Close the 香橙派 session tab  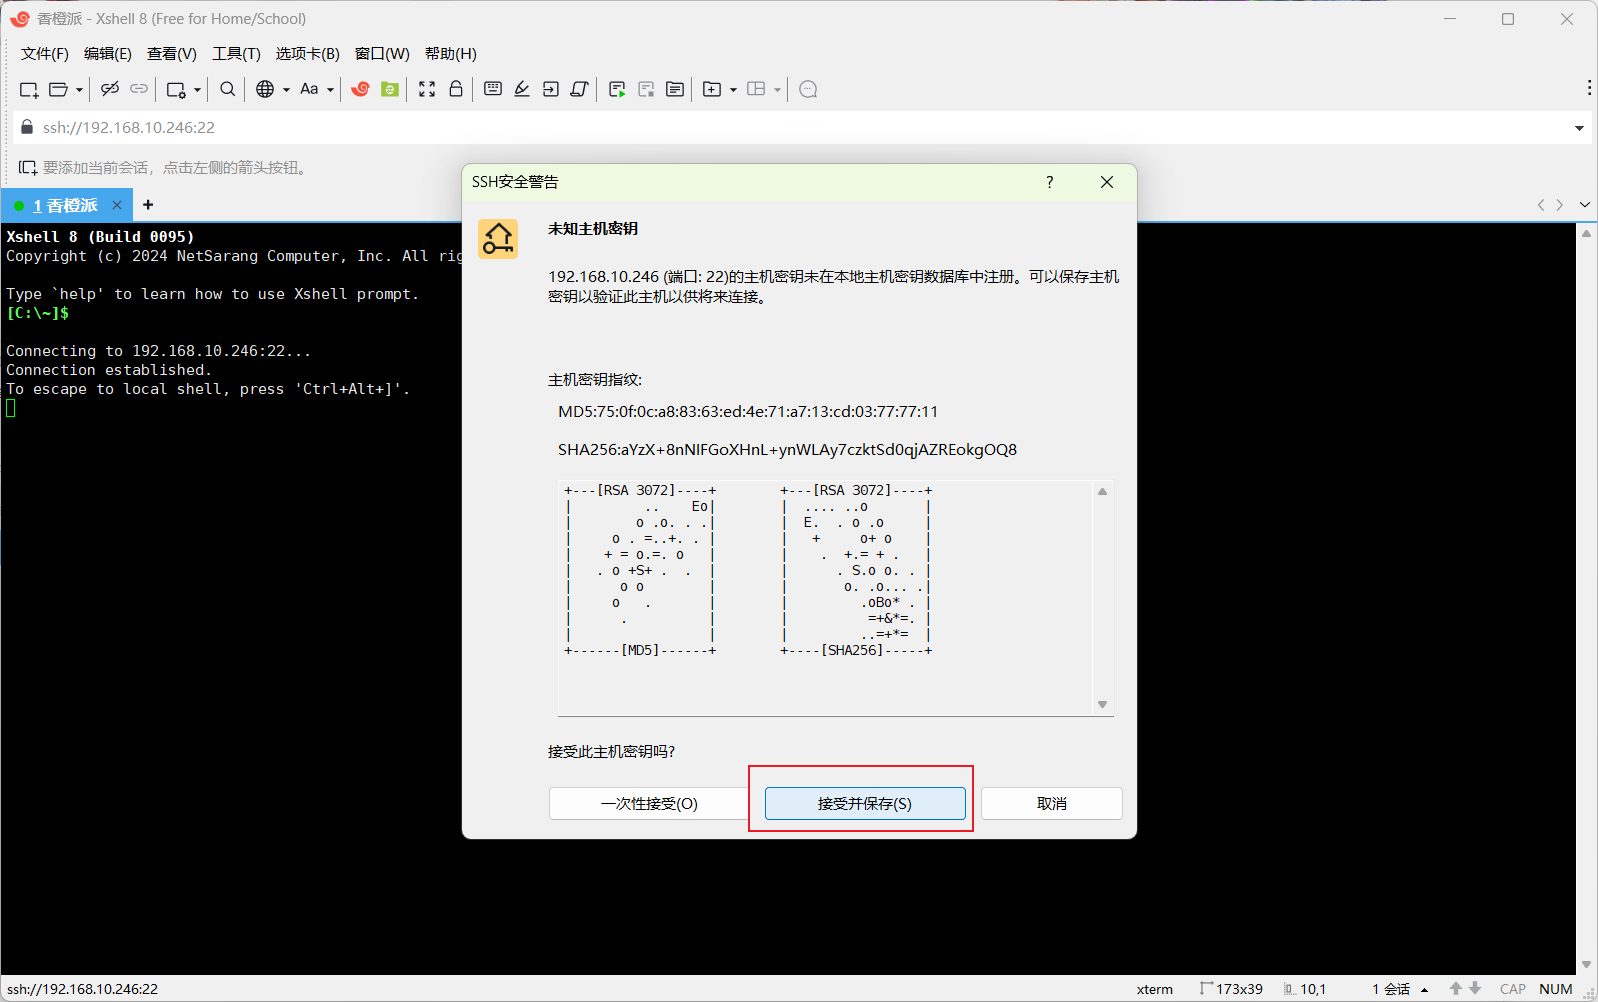click(117, 205)
